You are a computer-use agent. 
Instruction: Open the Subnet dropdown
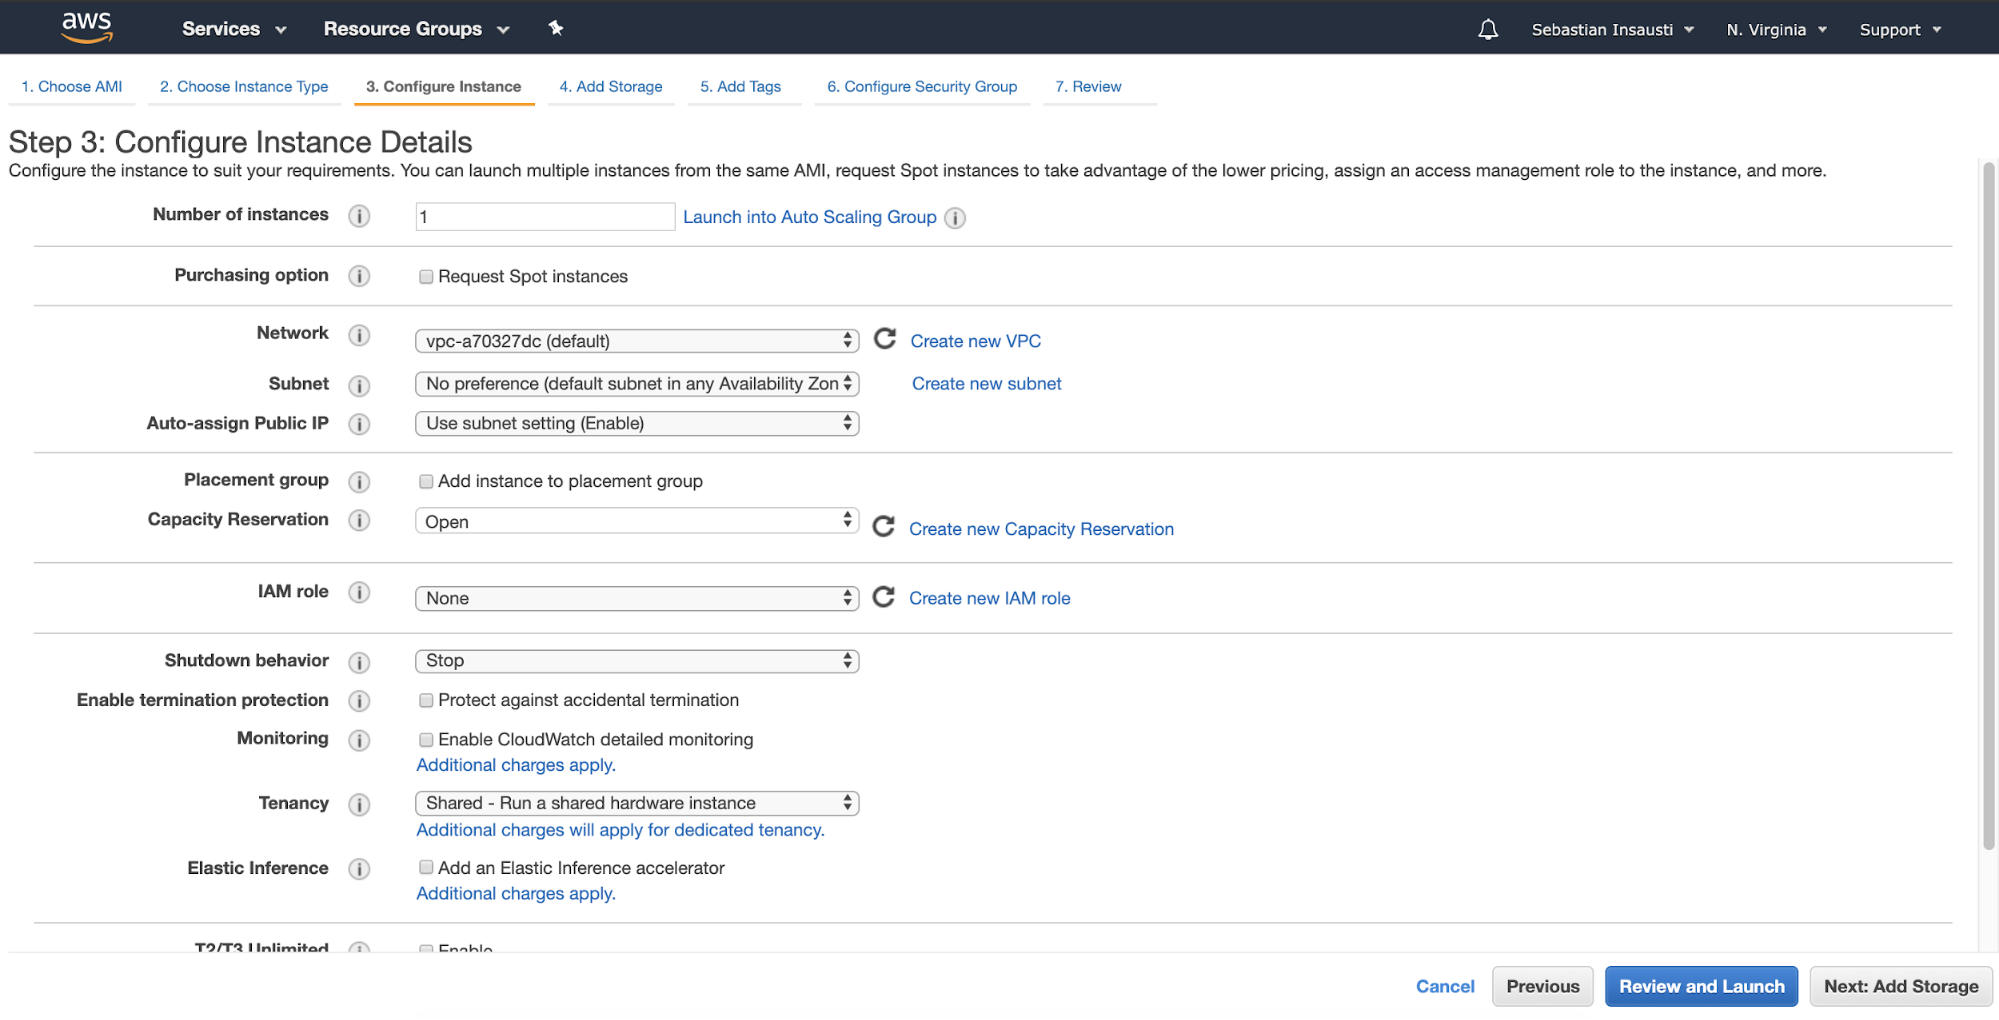(637, 384)
